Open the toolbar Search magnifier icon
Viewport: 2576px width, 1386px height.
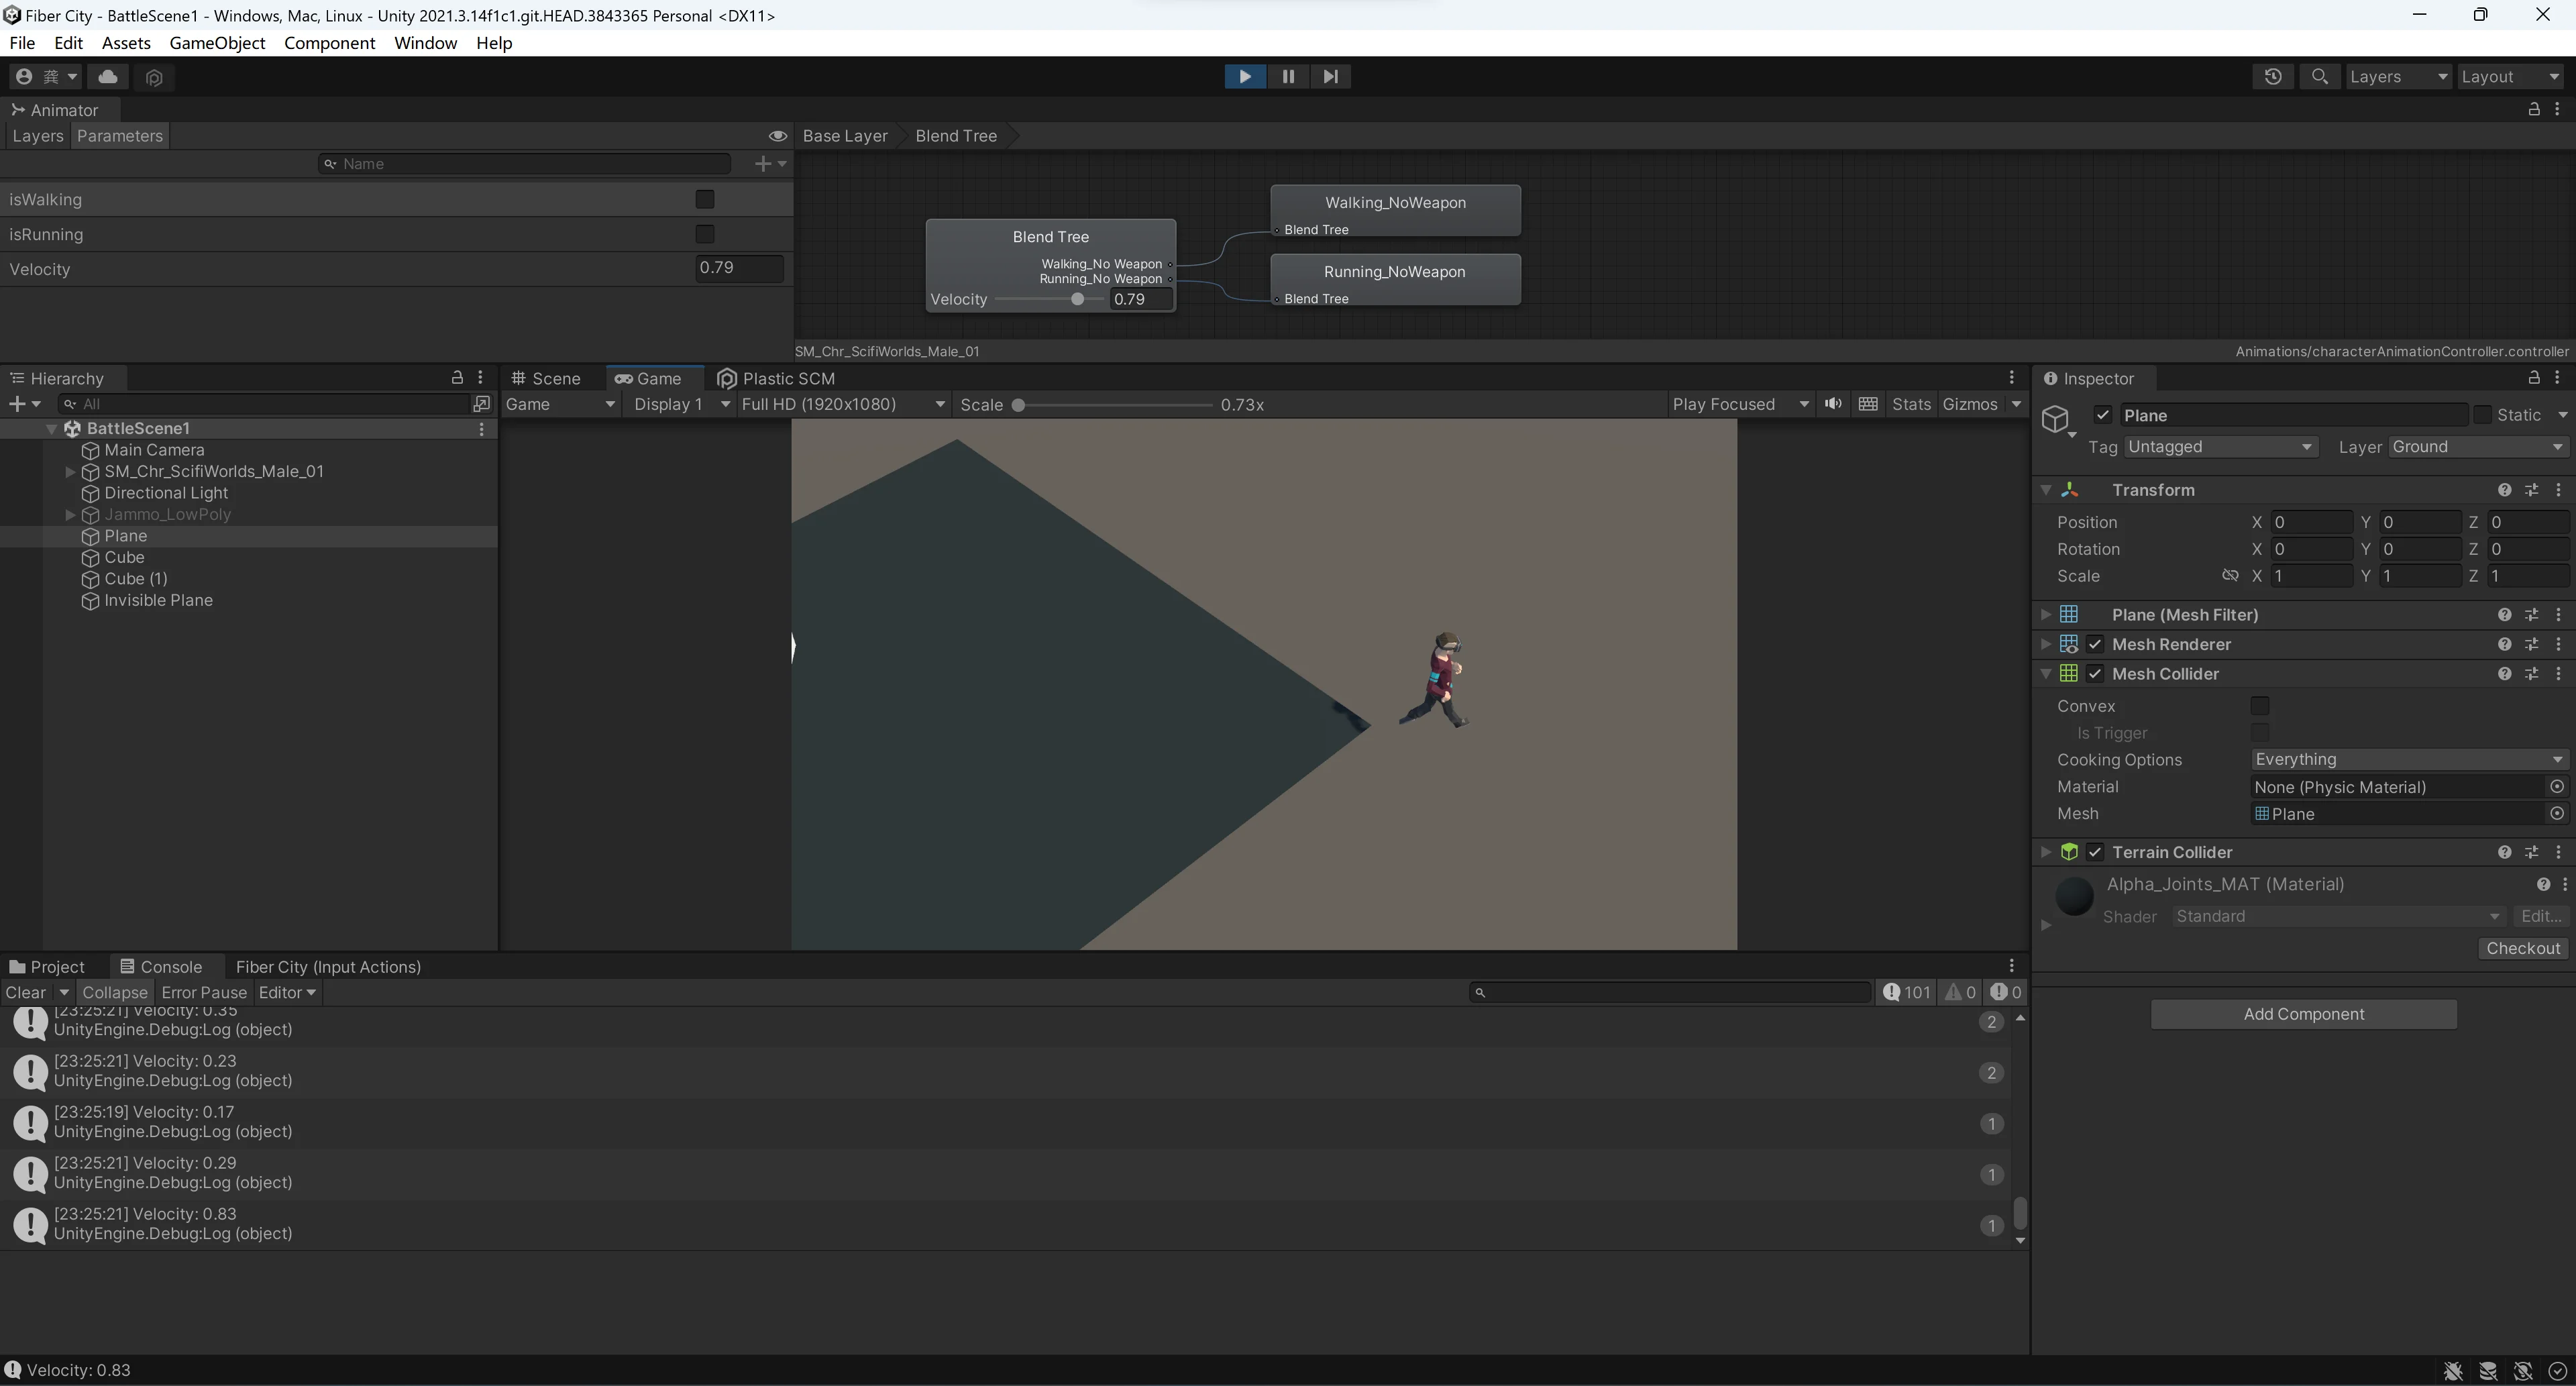point(2320,77)
